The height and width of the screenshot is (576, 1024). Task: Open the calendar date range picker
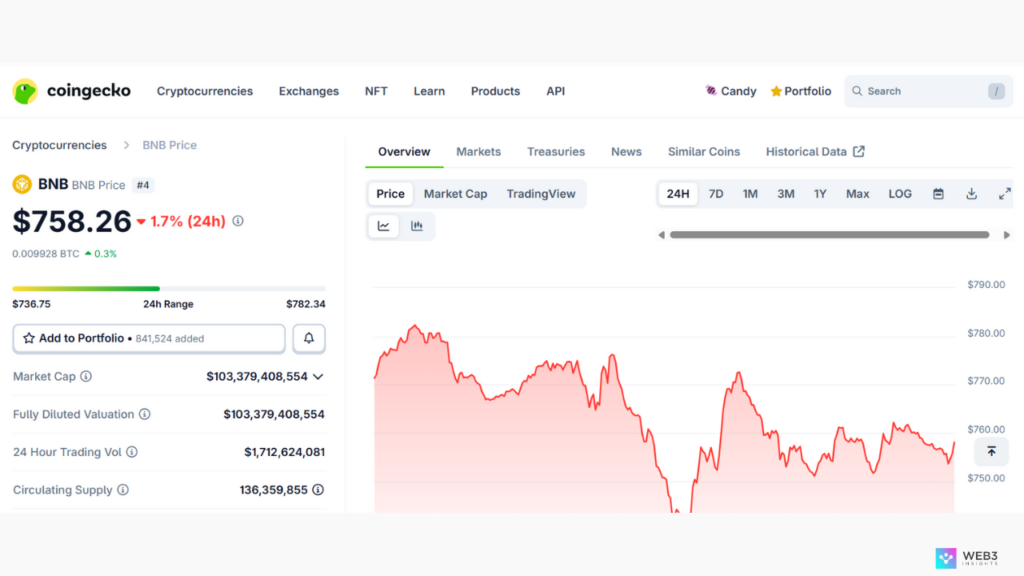(938, 194)
